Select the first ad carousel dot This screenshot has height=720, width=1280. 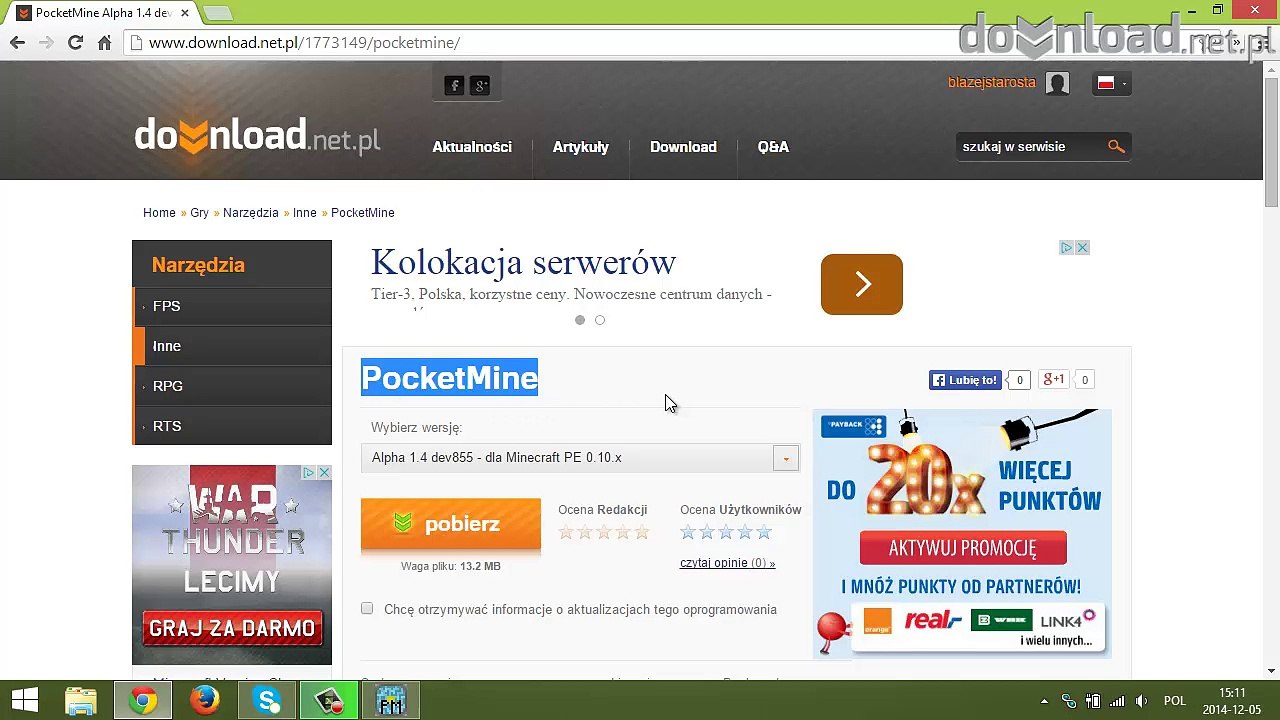(580, 320)
